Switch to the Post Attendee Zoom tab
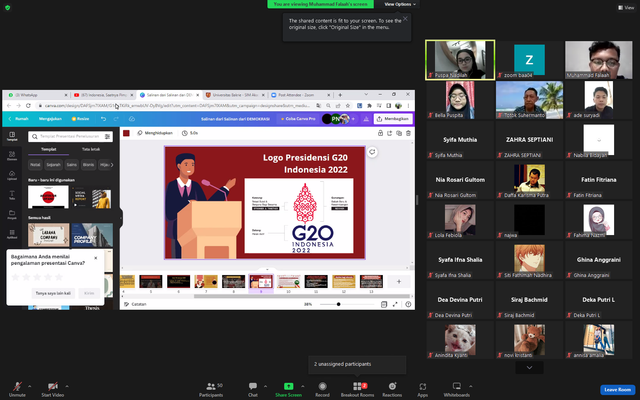This screenshot has width=640, height=400. pyautogui.click(x=301, y=95)
